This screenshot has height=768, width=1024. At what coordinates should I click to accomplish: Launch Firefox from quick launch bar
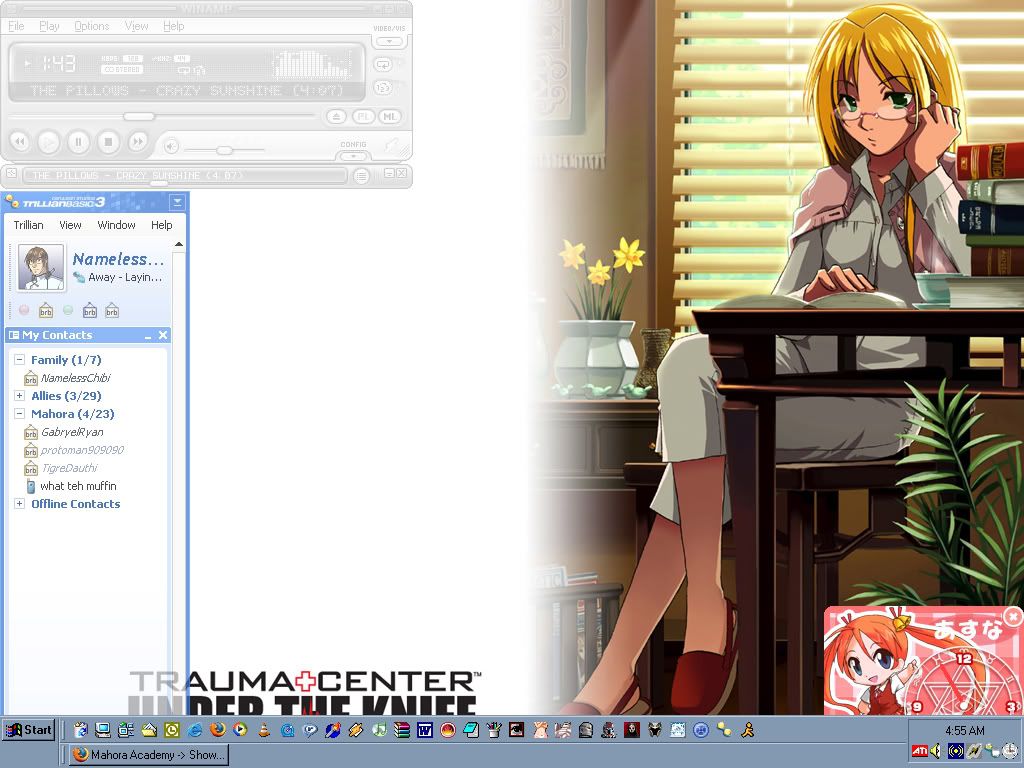click(217, 729)
